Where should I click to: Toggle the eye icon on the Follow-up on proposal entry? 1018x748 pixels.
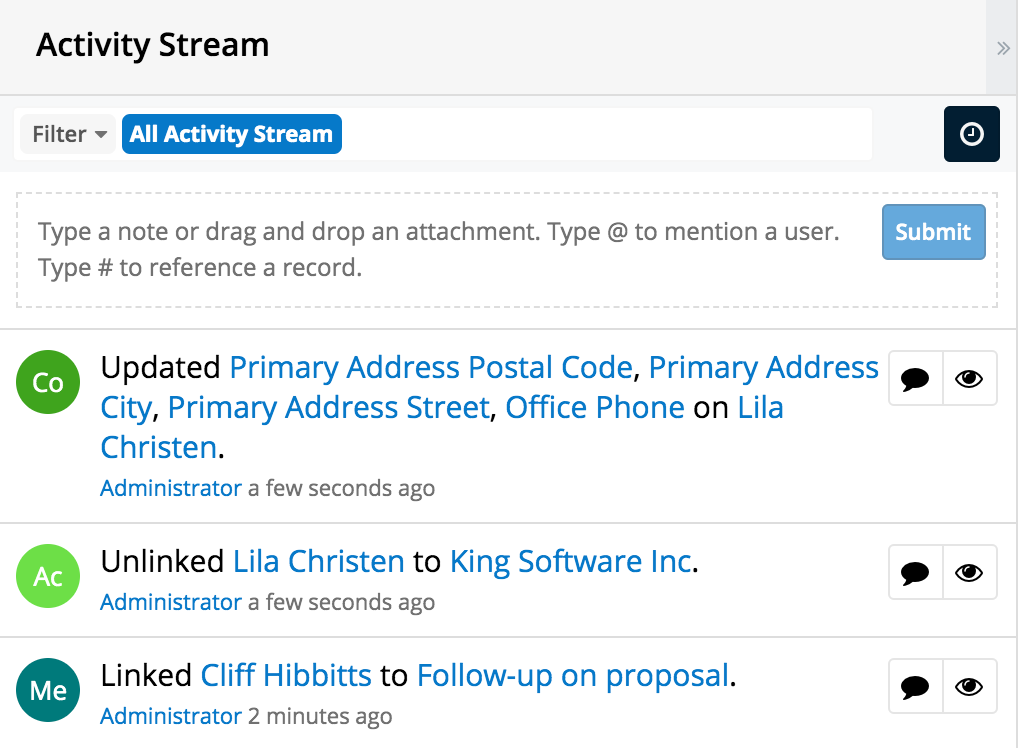[969, 686]
